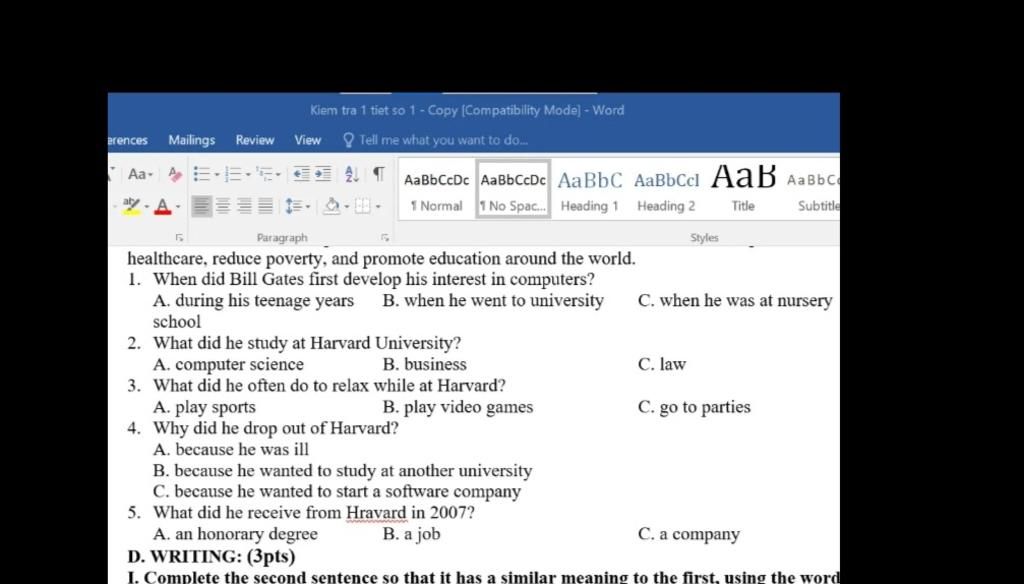
Task: Apply the No Spacing style
Action: pyautogui.click(x=513, y=190)
